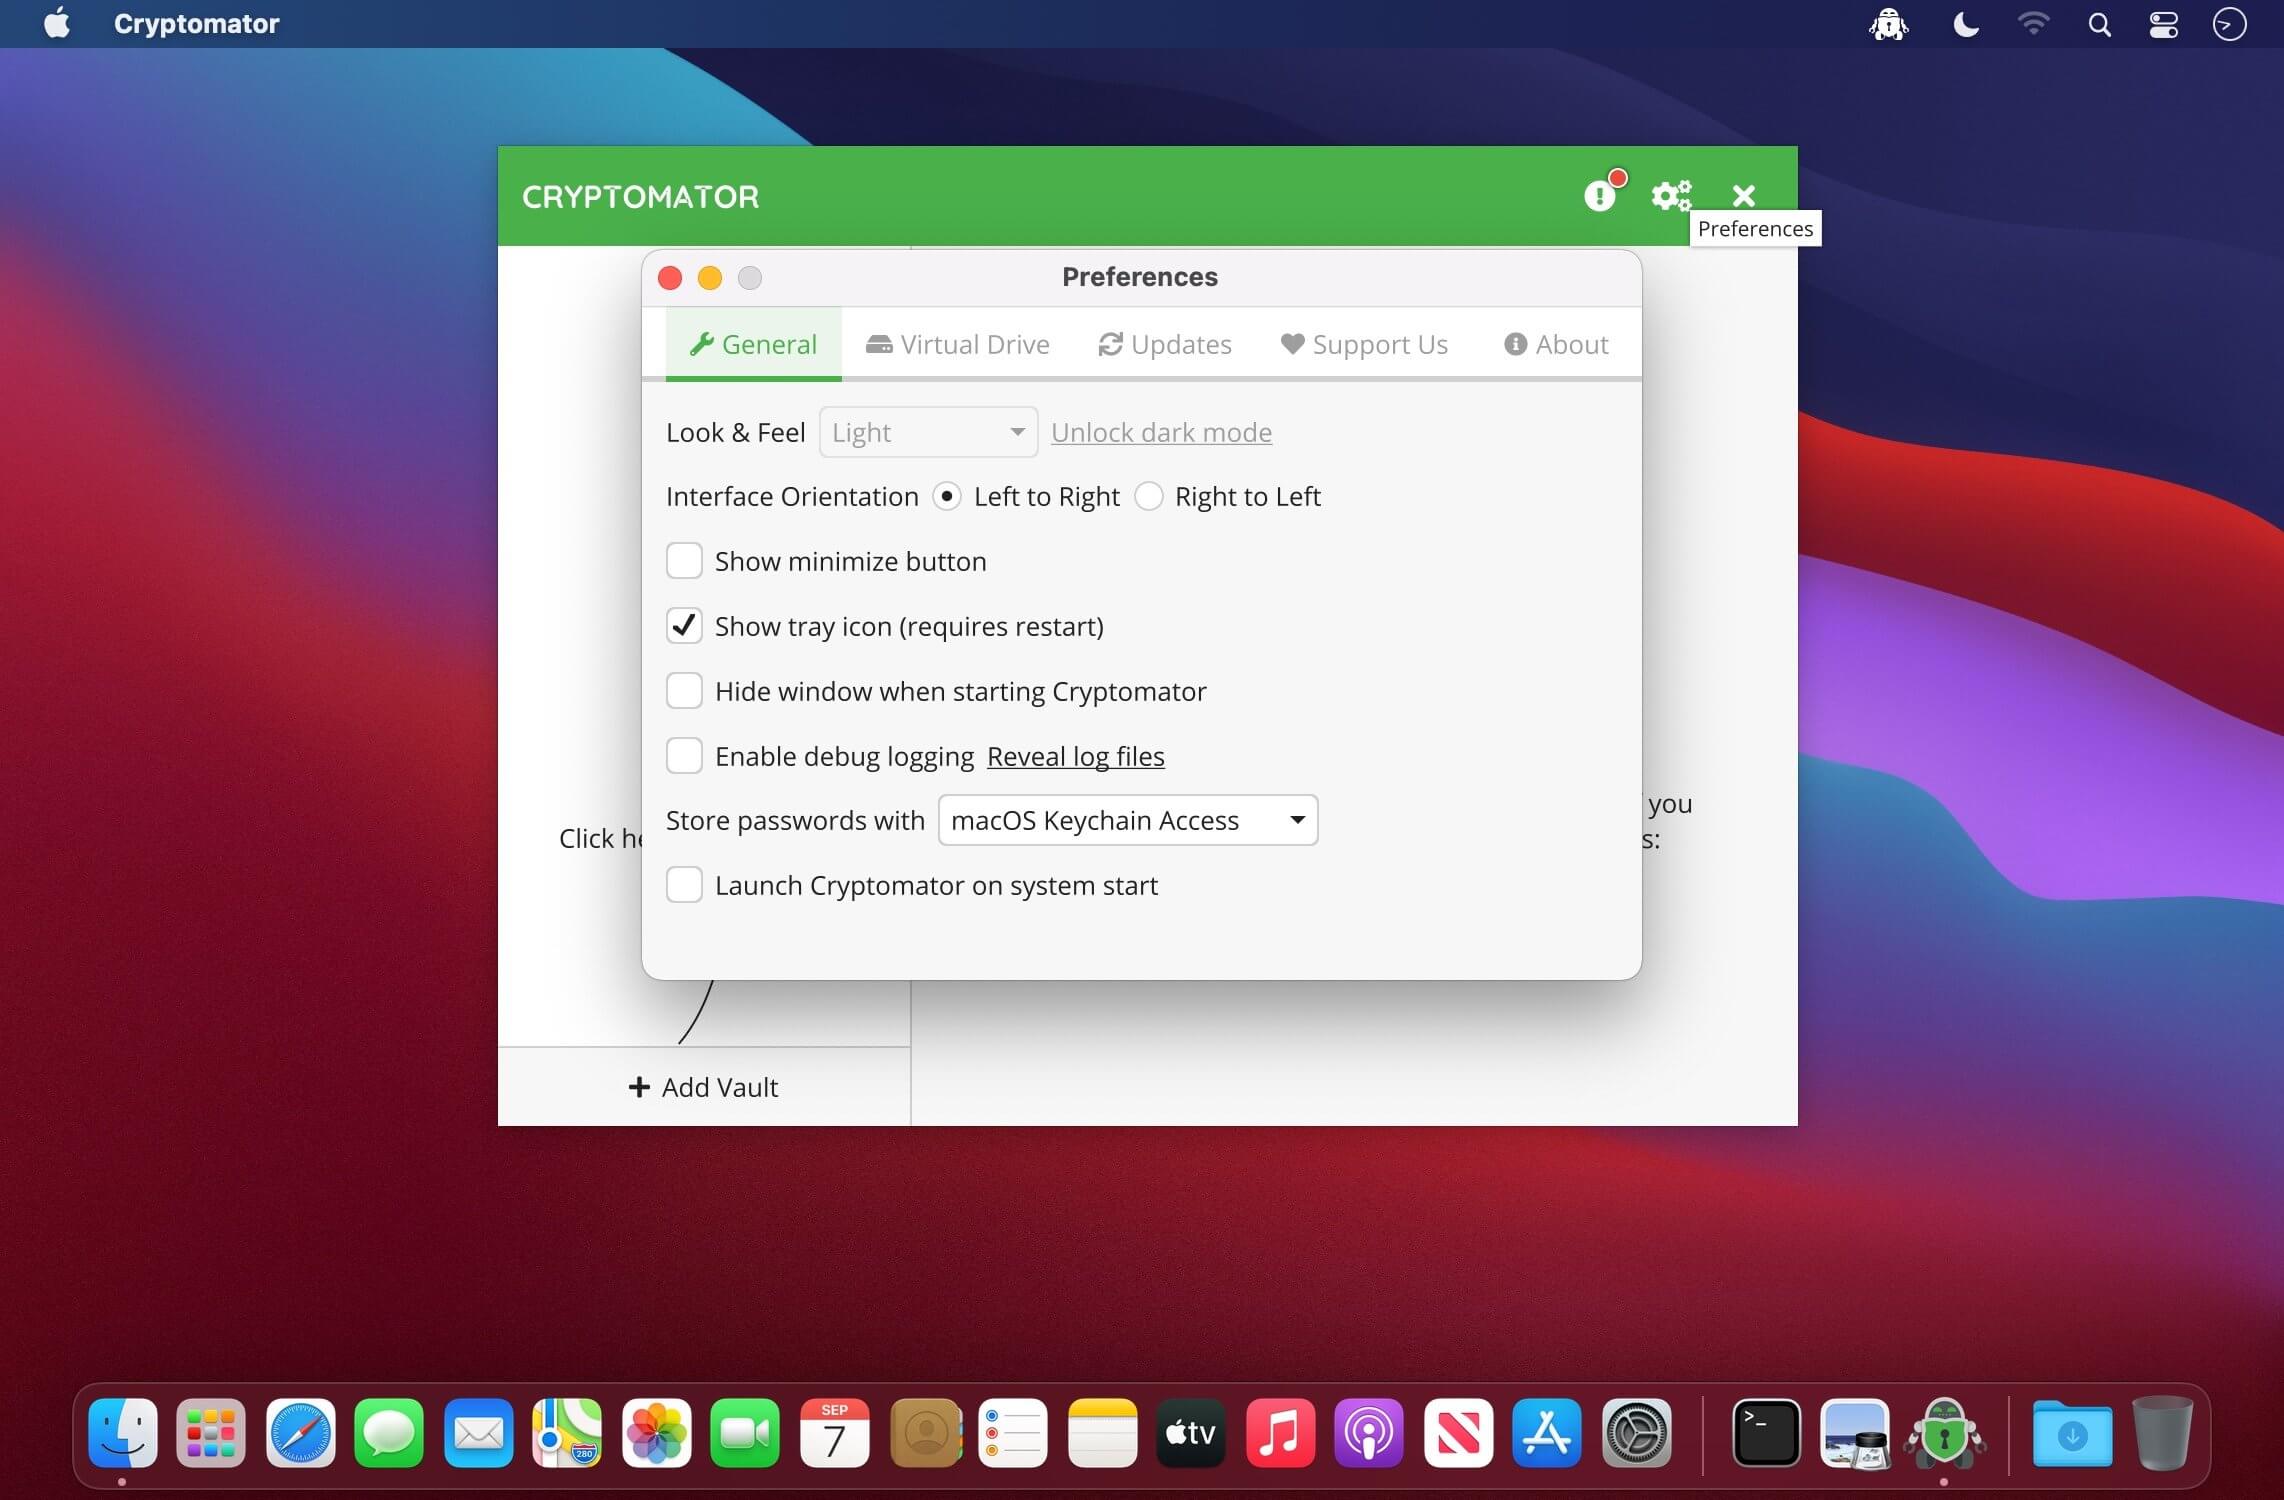Enable the Show minimize button checkbox
2284x1500 pixels.
(x=684, y=561)
